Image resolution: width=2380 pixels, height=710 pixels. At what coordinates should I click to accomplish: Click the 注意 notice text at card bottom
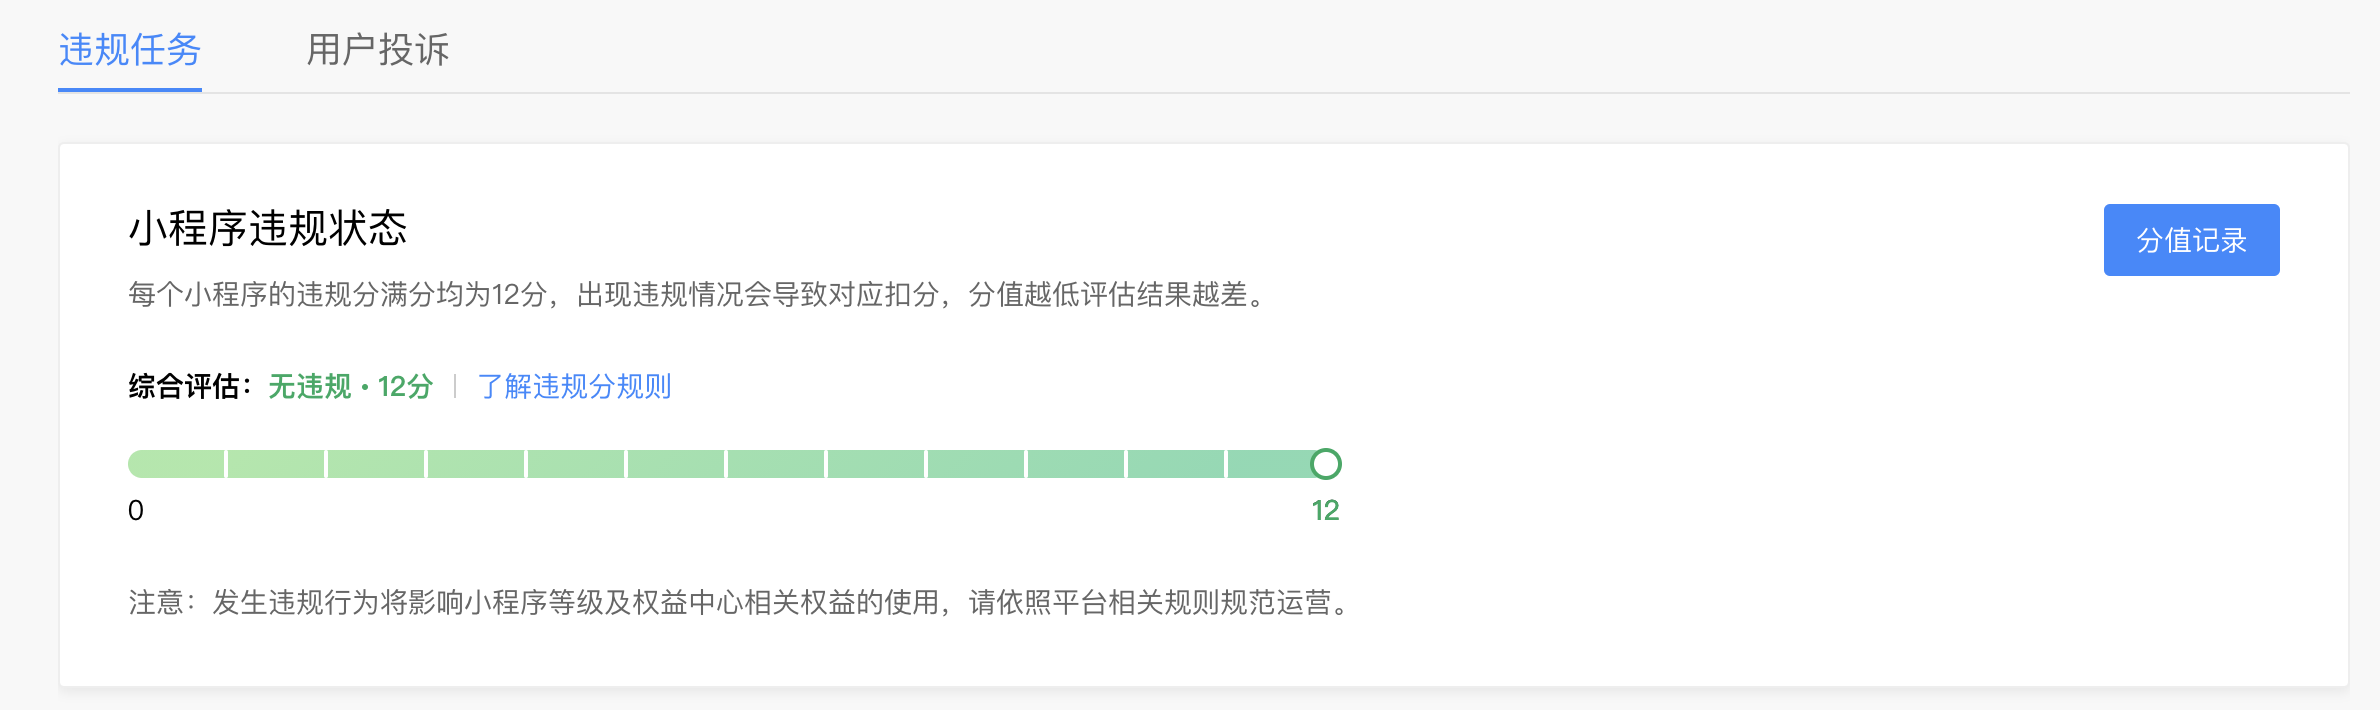pos(739,602)
